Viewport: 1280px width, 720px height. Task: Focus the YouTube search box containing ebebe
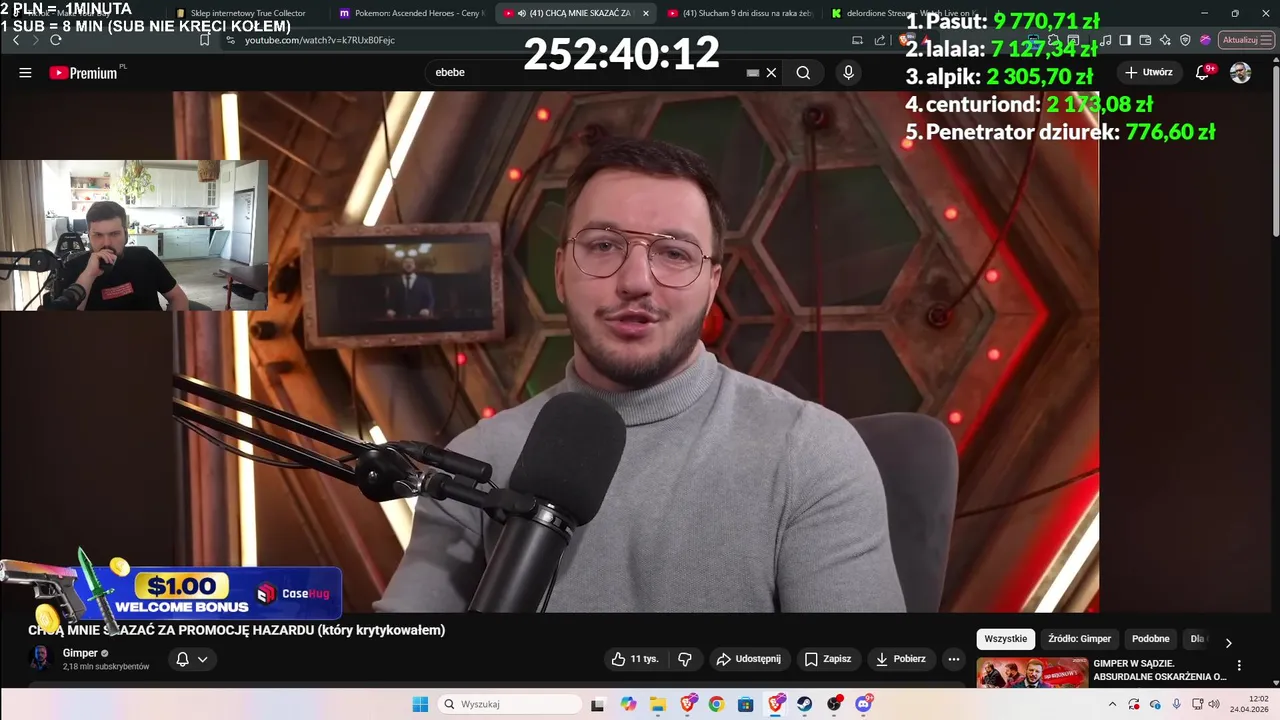tap(590, 73)
